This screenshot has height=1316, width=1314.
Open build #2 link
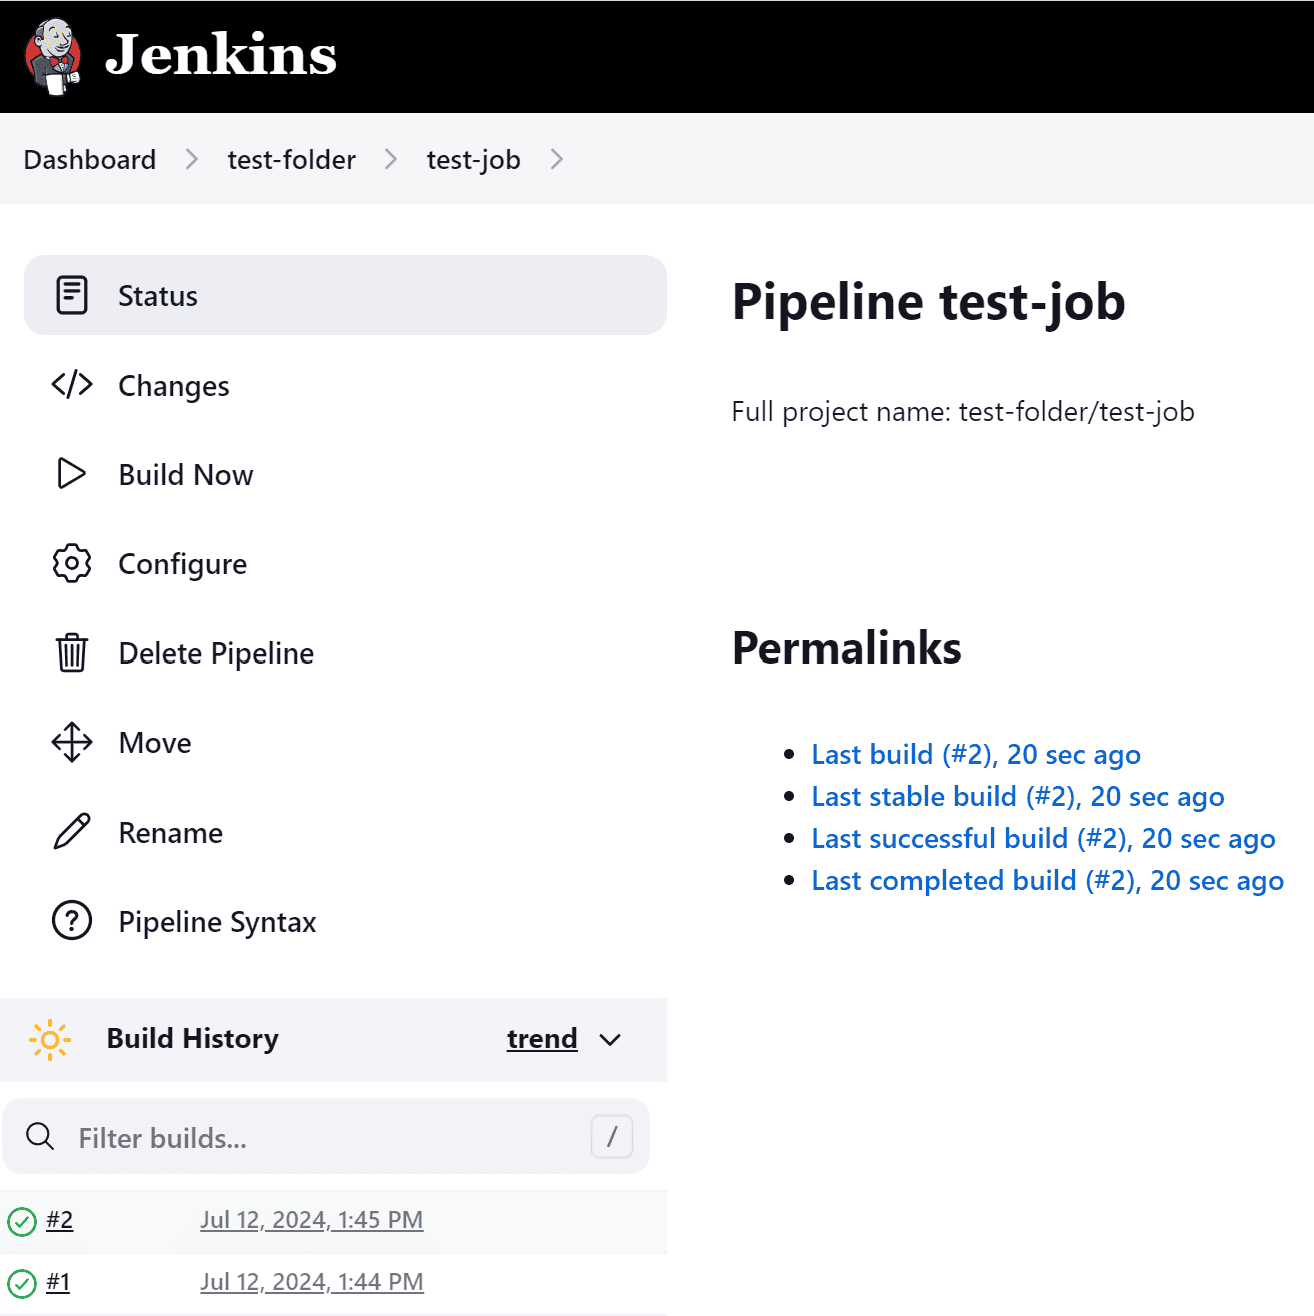60,1220
